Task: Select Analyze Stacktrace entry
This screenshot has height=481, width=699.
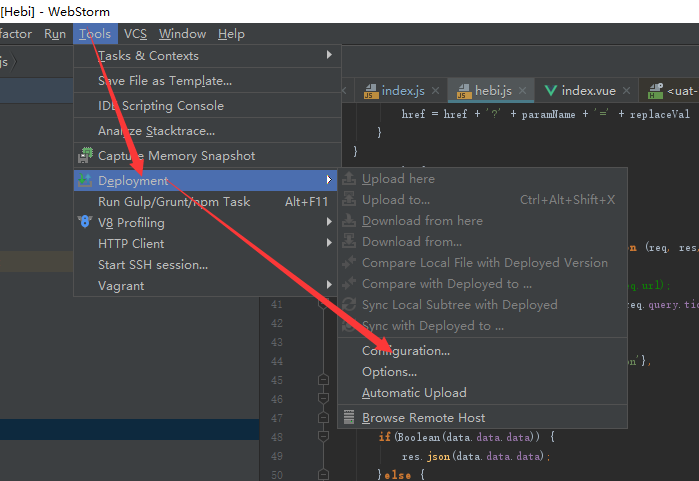Action: coord(207,131)
